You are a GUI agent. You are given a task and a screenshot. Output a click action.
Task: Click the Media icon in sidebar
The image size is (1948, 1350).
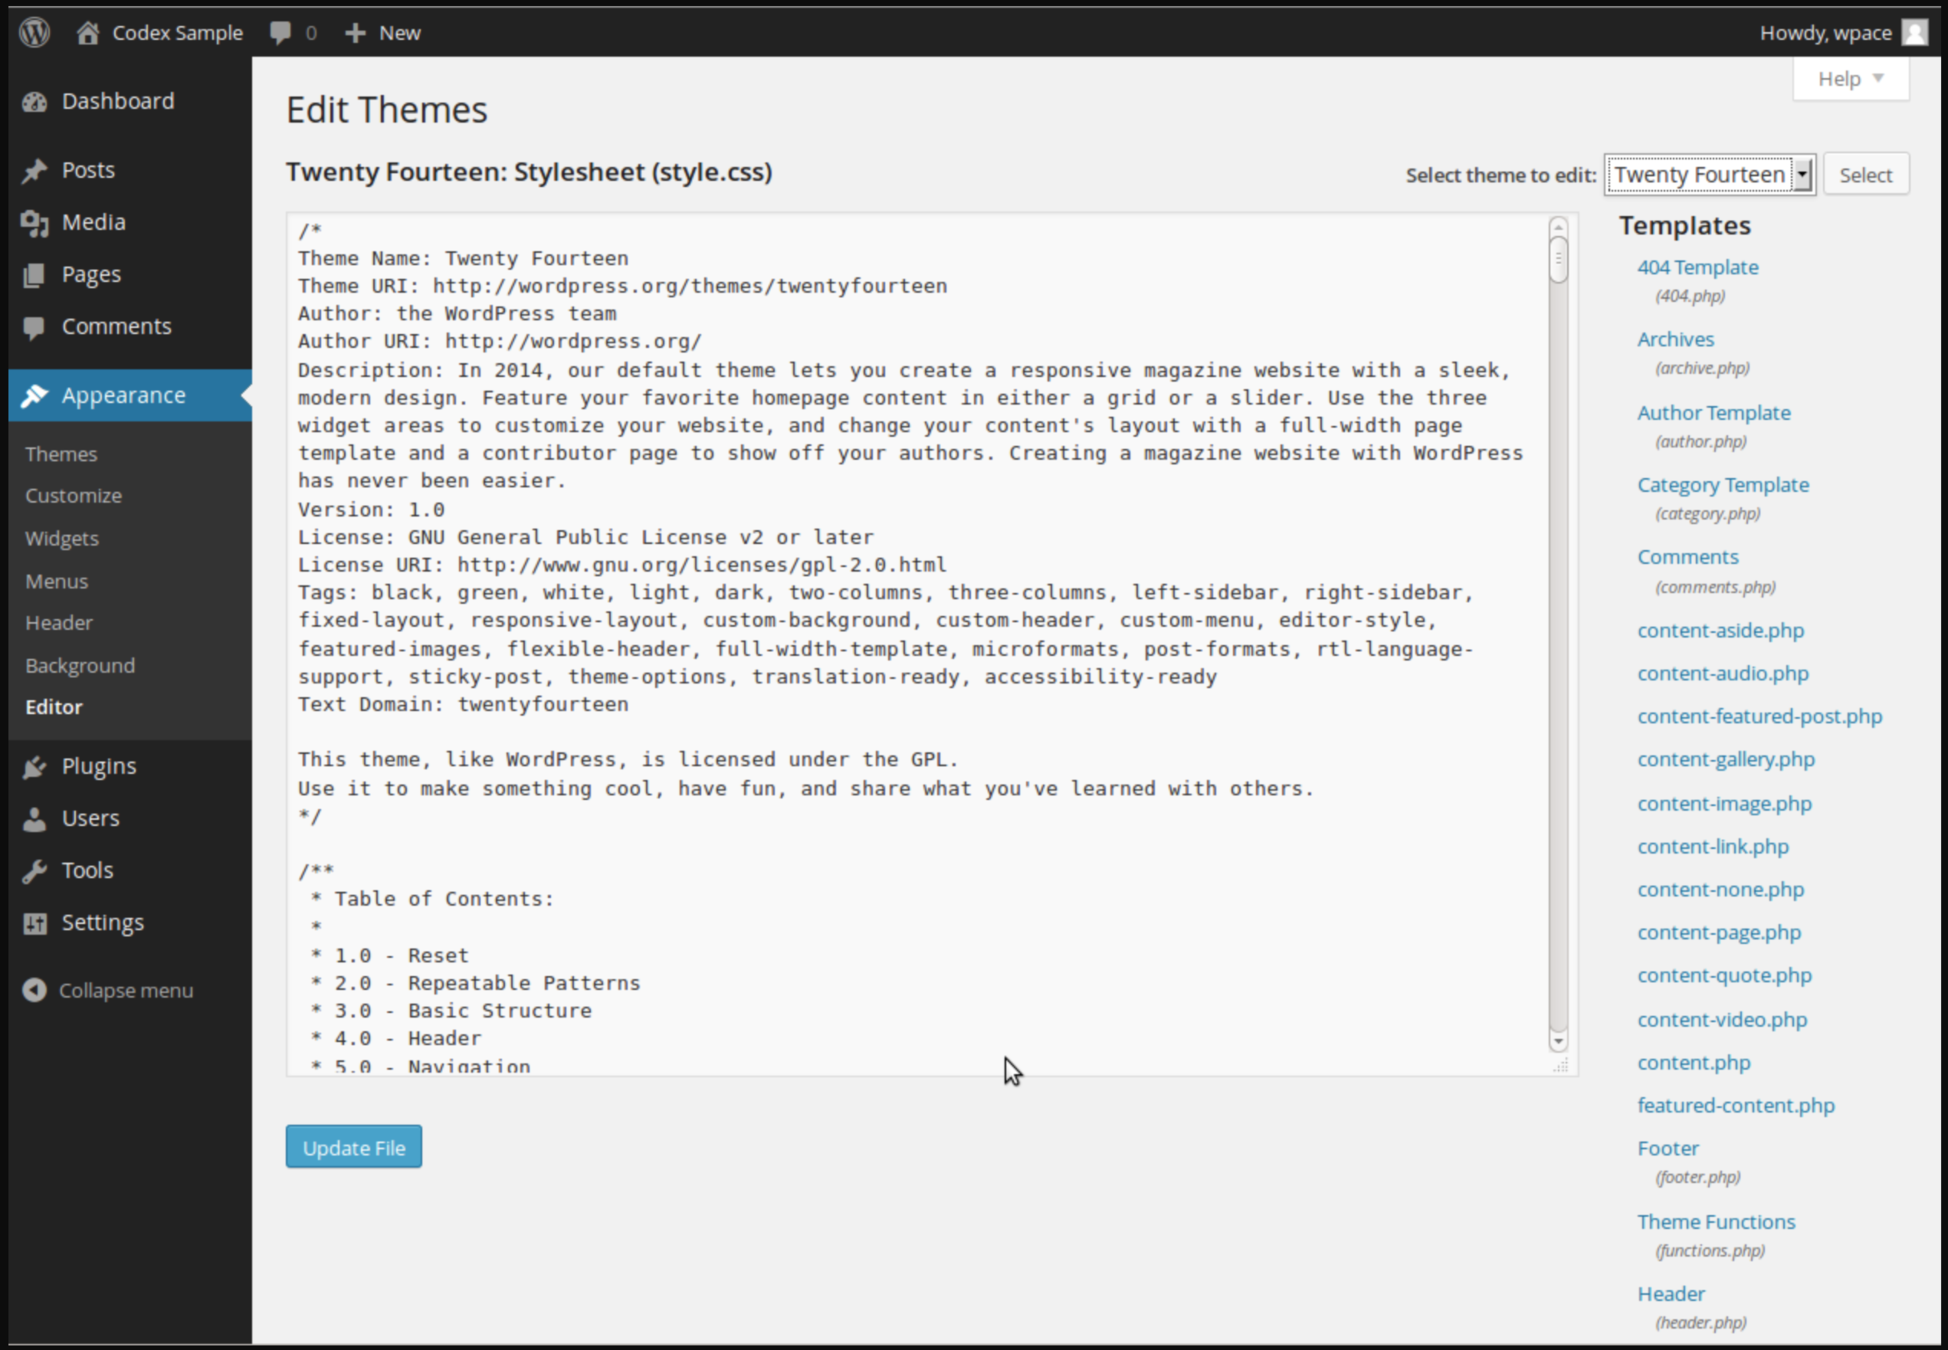tap(35, 223)
